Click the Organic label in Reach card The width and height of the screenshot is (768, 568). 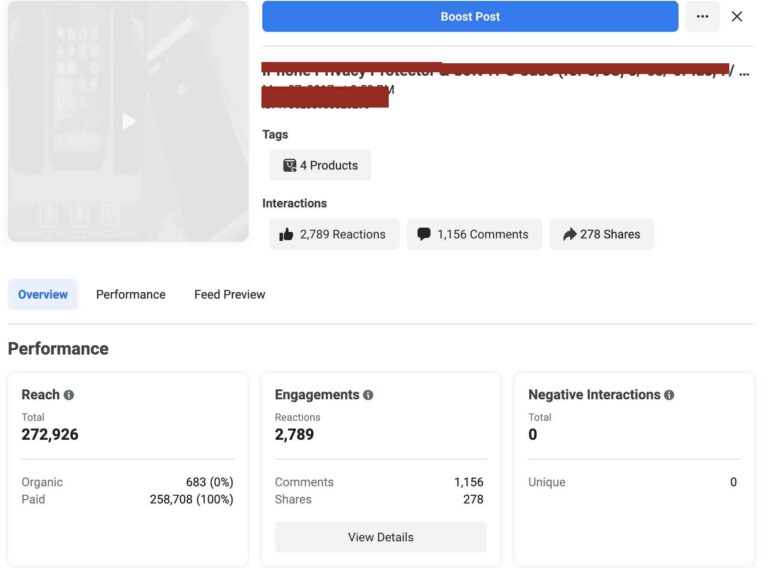[x=42, y=482]
